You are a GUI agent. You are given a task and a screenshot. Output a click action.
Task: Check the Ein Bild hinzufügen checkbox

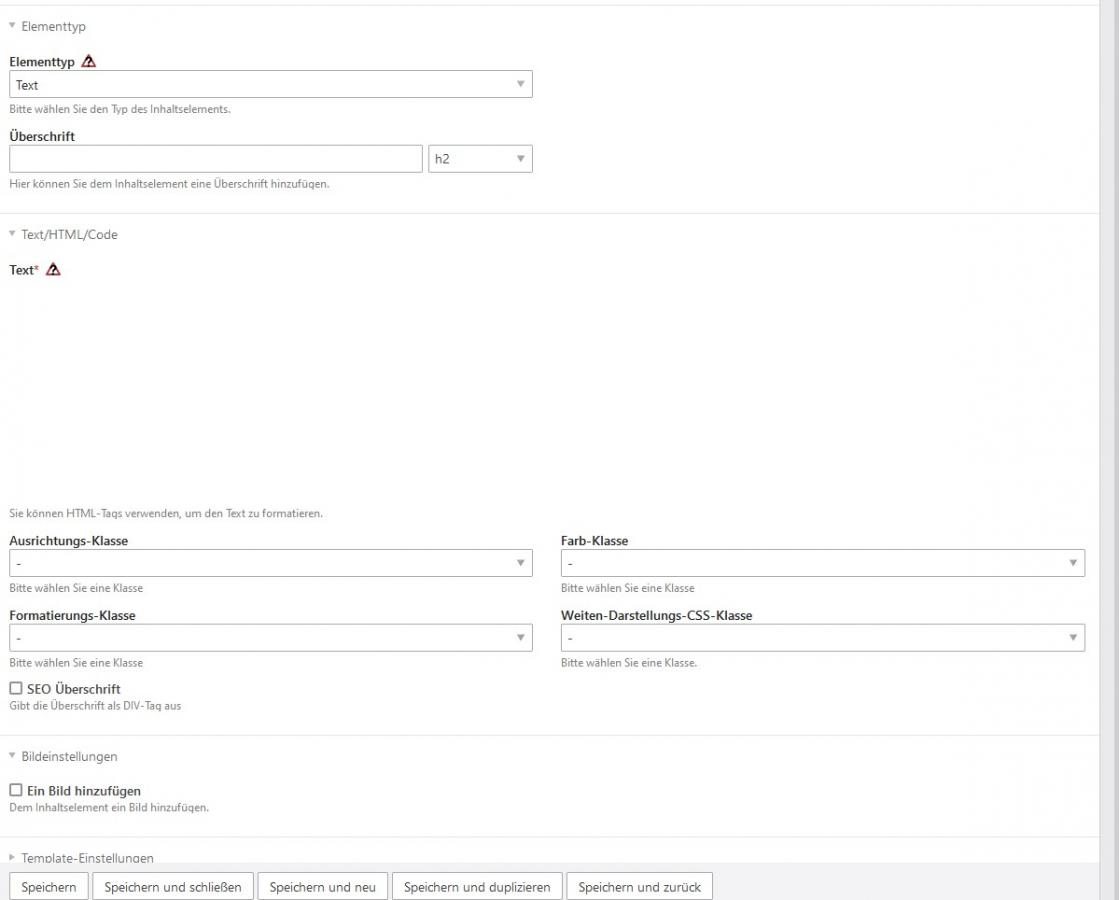(x=16, y=791)
